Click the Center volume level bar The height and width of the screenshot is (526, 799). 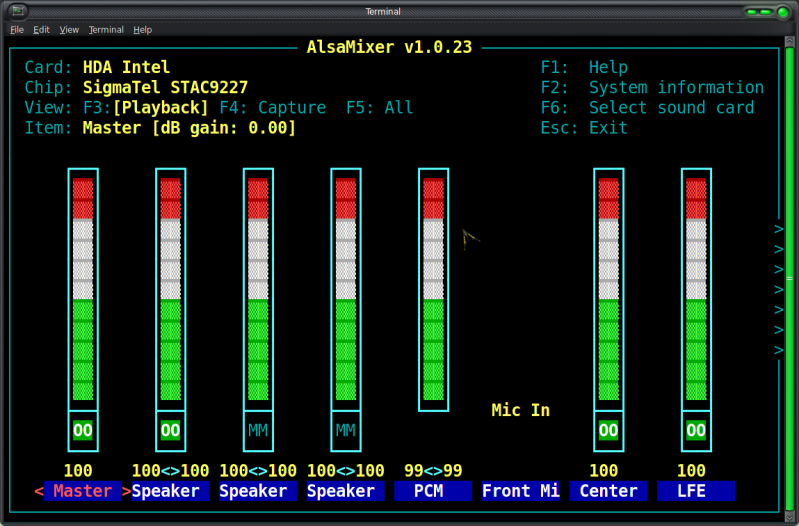[608, 289]
